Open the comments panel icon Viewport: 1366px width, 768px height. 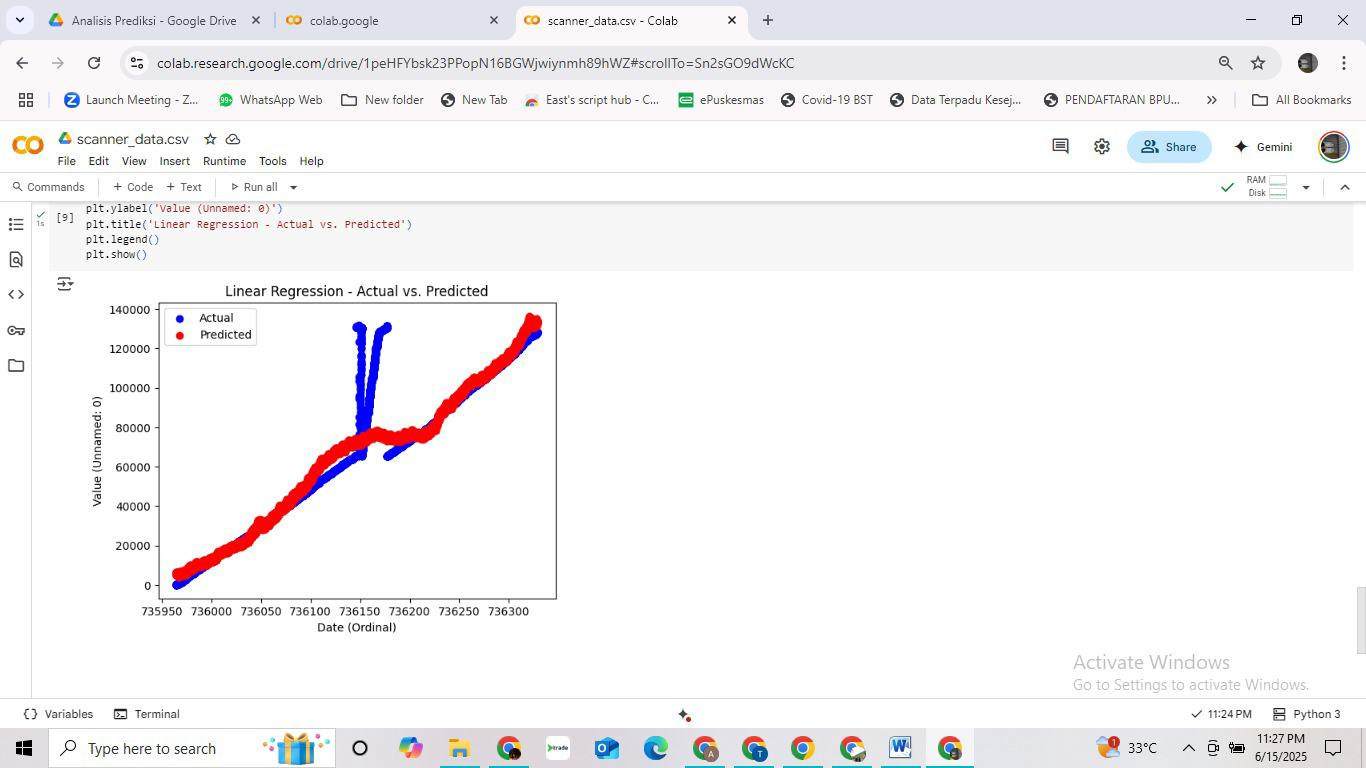[1060, 147]
